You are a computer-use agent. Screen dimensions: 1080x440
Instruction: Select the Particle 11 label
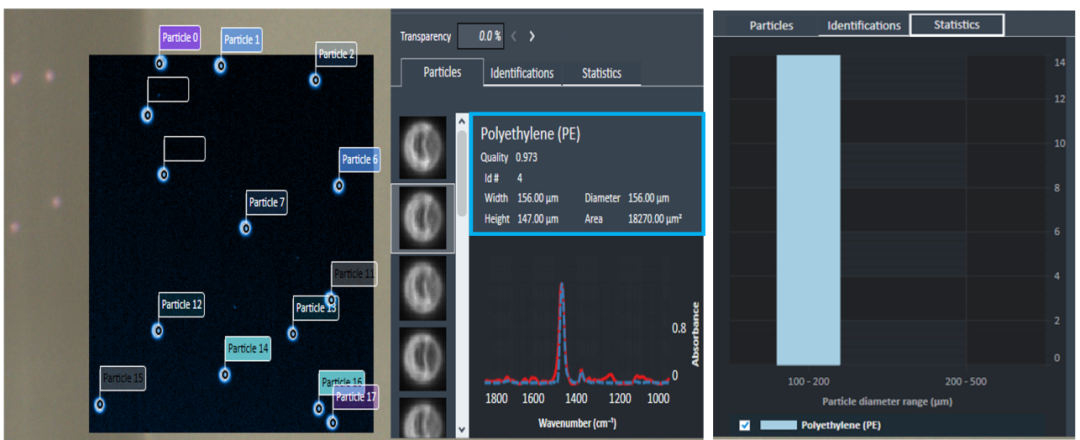[354, 274]
